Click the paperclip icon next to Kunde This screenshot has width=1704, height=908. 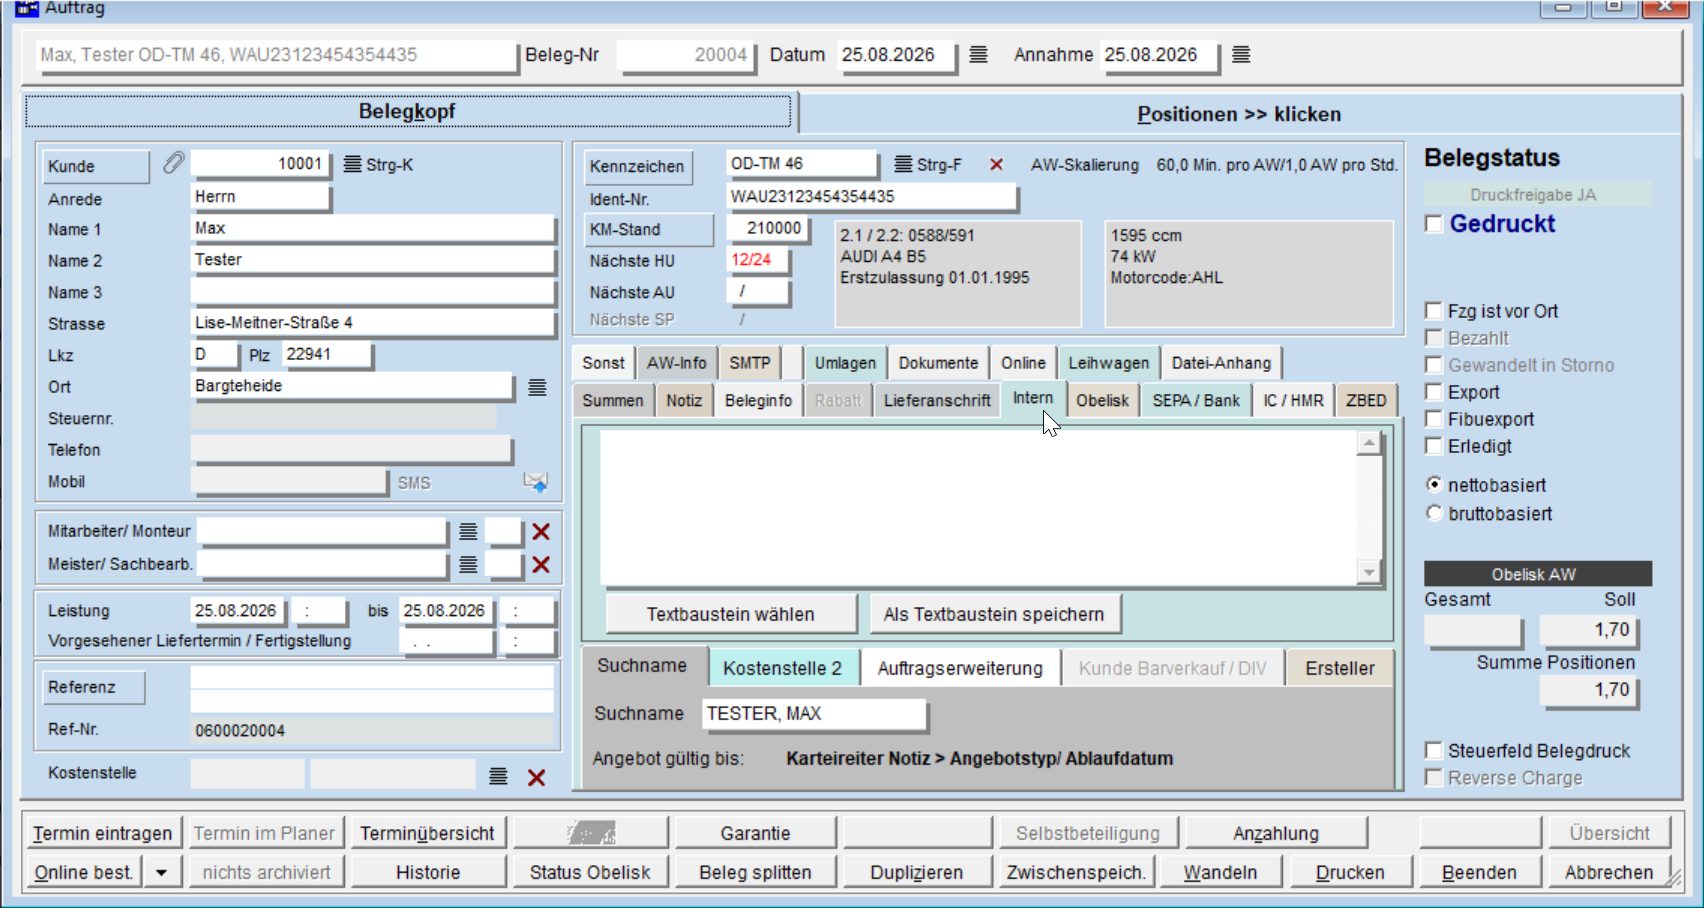click(174, 163)
